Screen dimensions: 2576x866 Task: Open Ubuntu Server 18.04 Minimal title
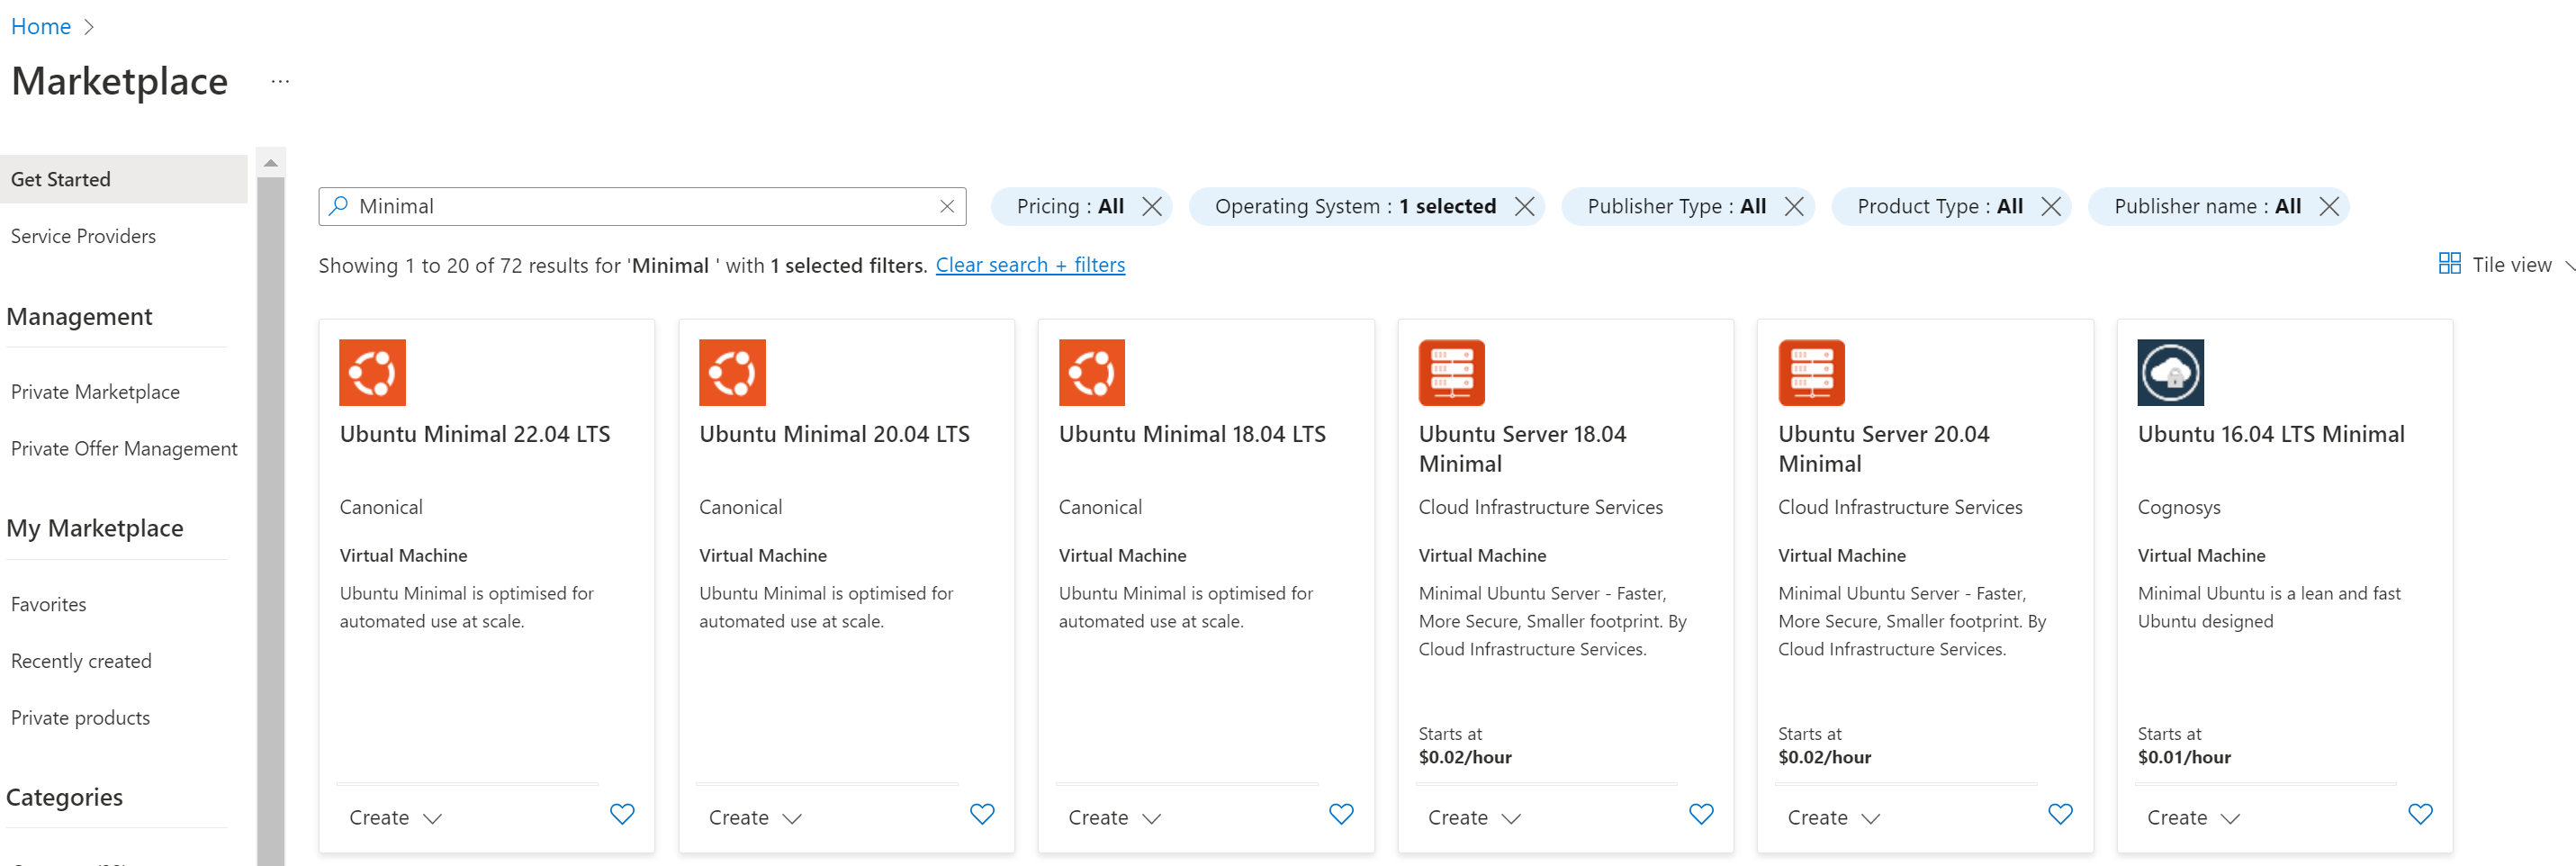coord(1522,449)
